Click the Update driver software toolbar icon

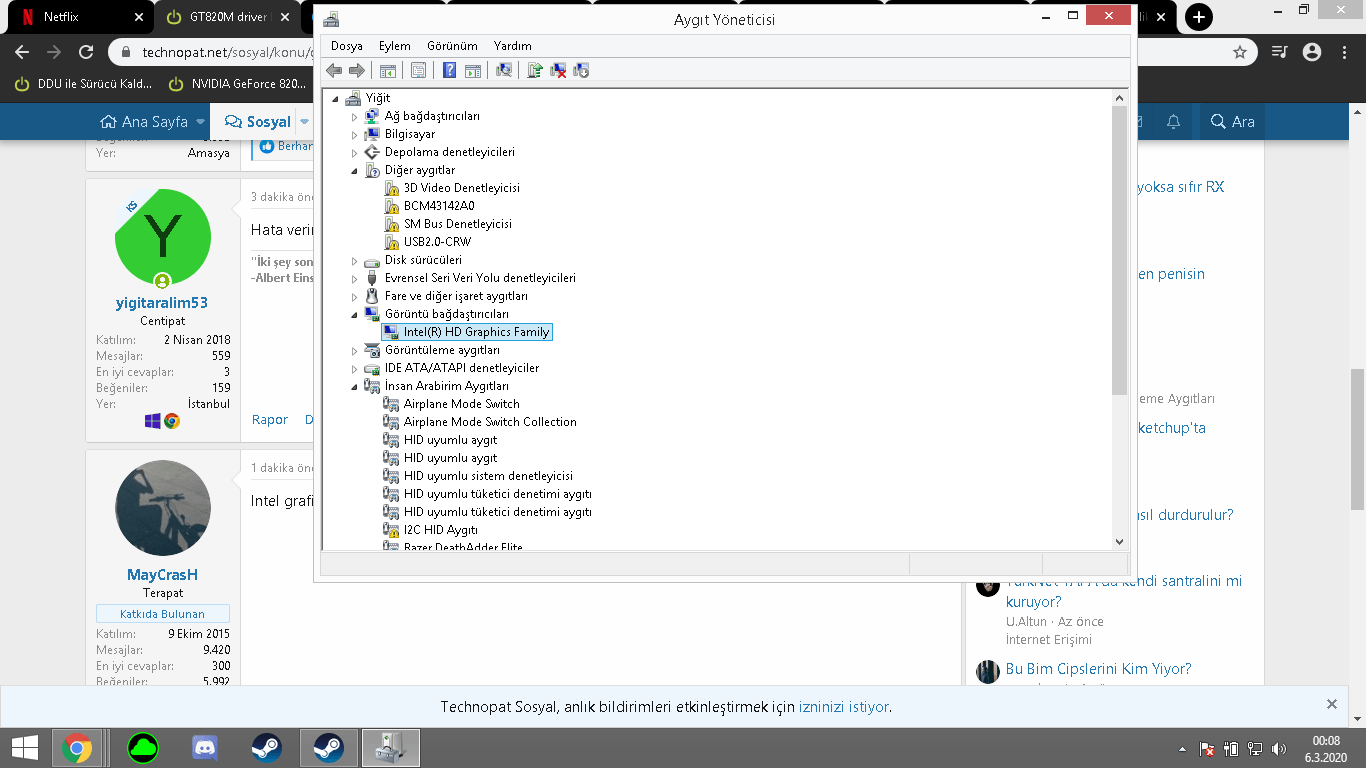[x=535, y=70]
